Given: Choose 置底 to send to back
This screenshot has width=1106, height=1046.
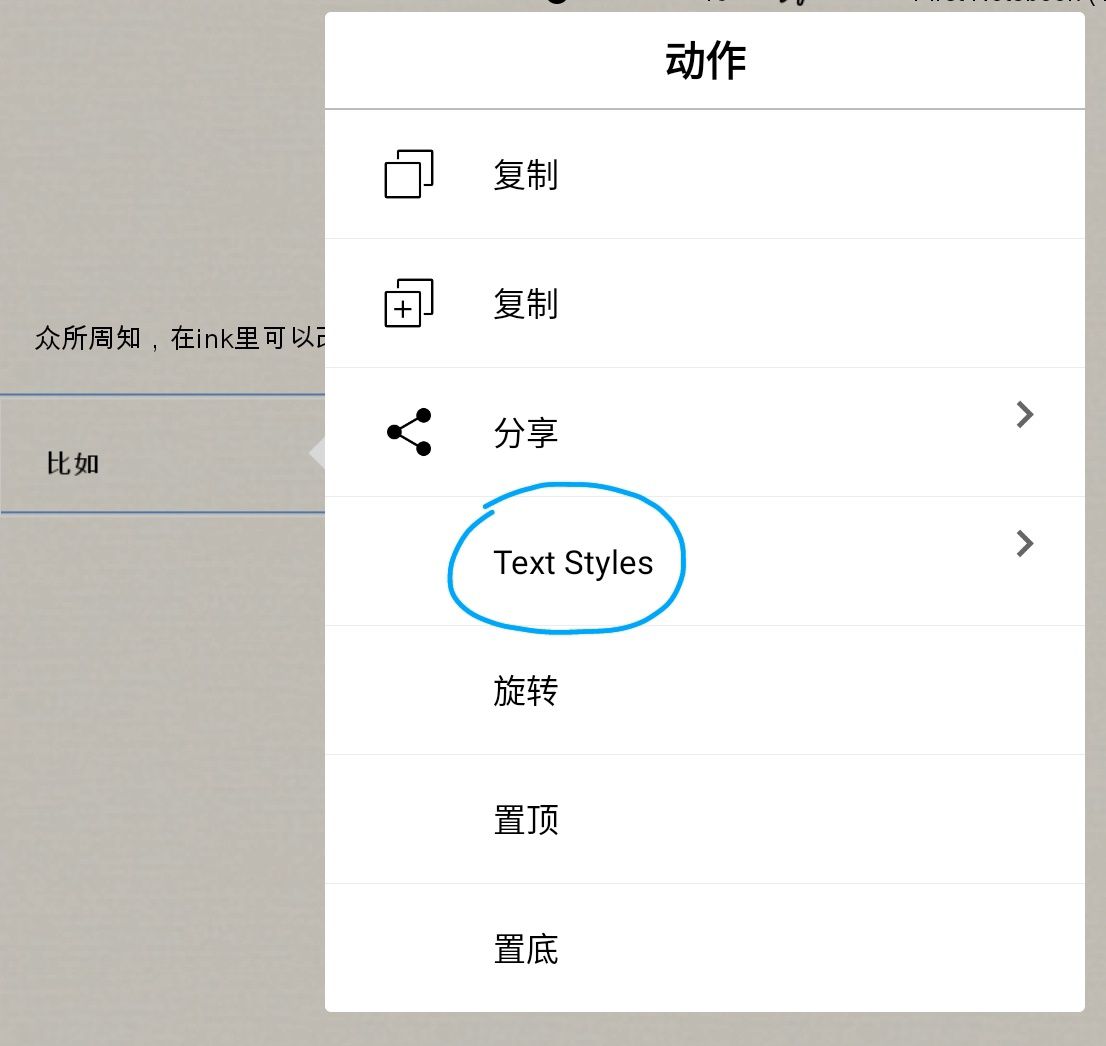Looking at the screenshot, I should tap(705, 949).
